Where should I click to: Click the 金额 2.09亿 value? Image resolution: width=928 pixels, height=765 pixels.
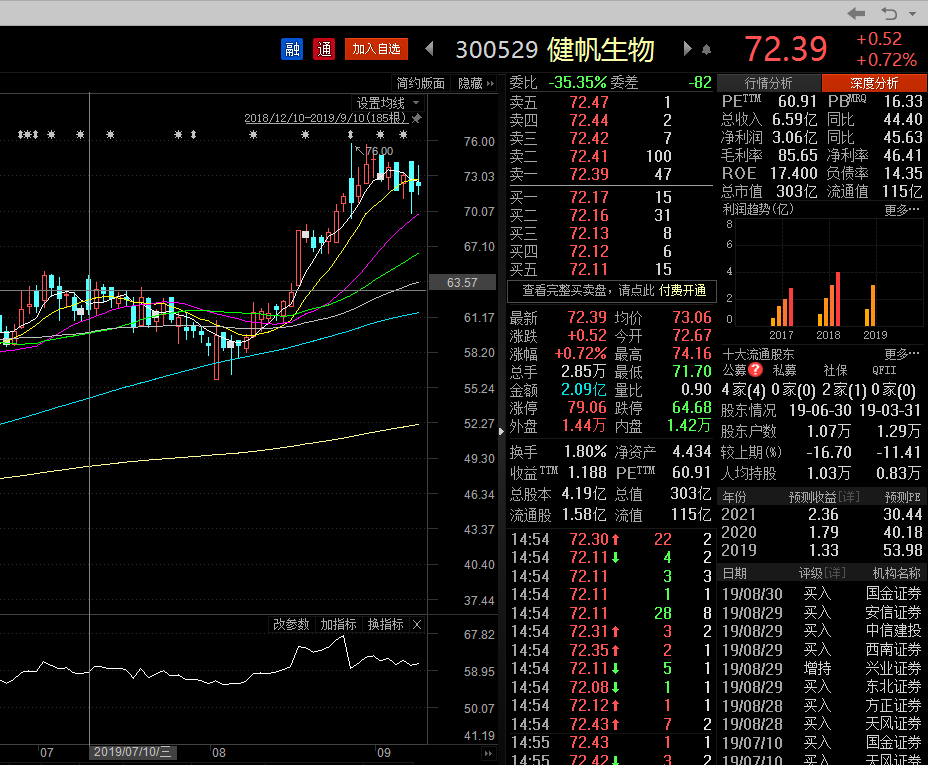[x=584, y=390]
